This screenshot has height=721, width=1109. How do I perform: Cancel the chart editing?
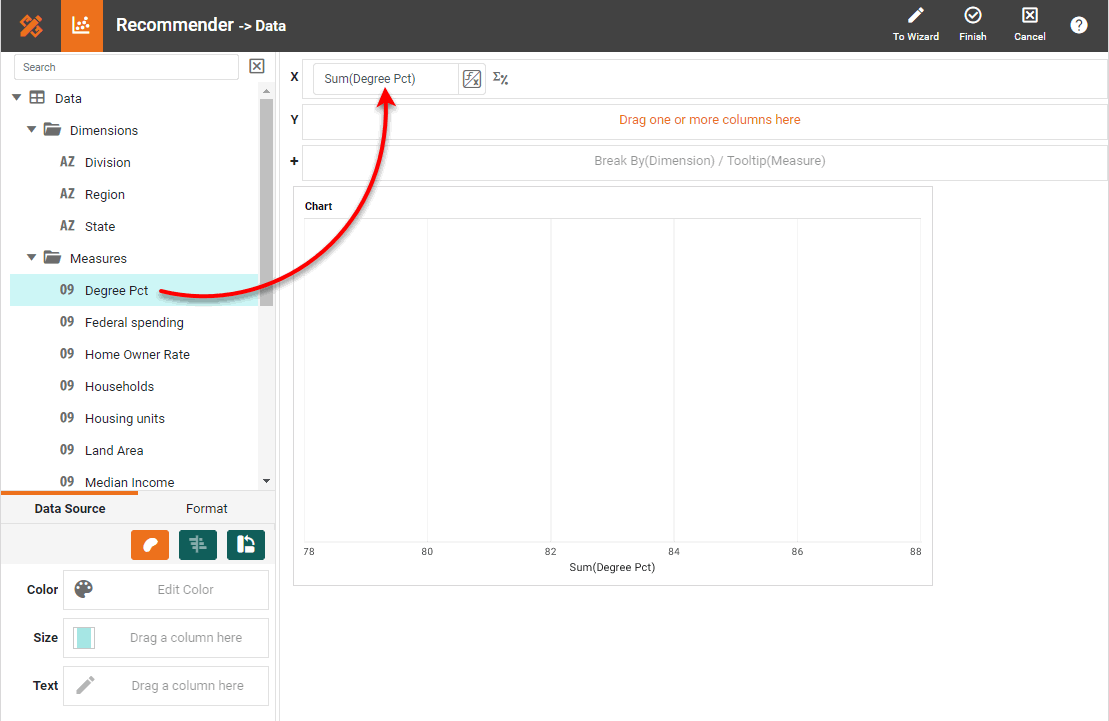(1029, 25)
